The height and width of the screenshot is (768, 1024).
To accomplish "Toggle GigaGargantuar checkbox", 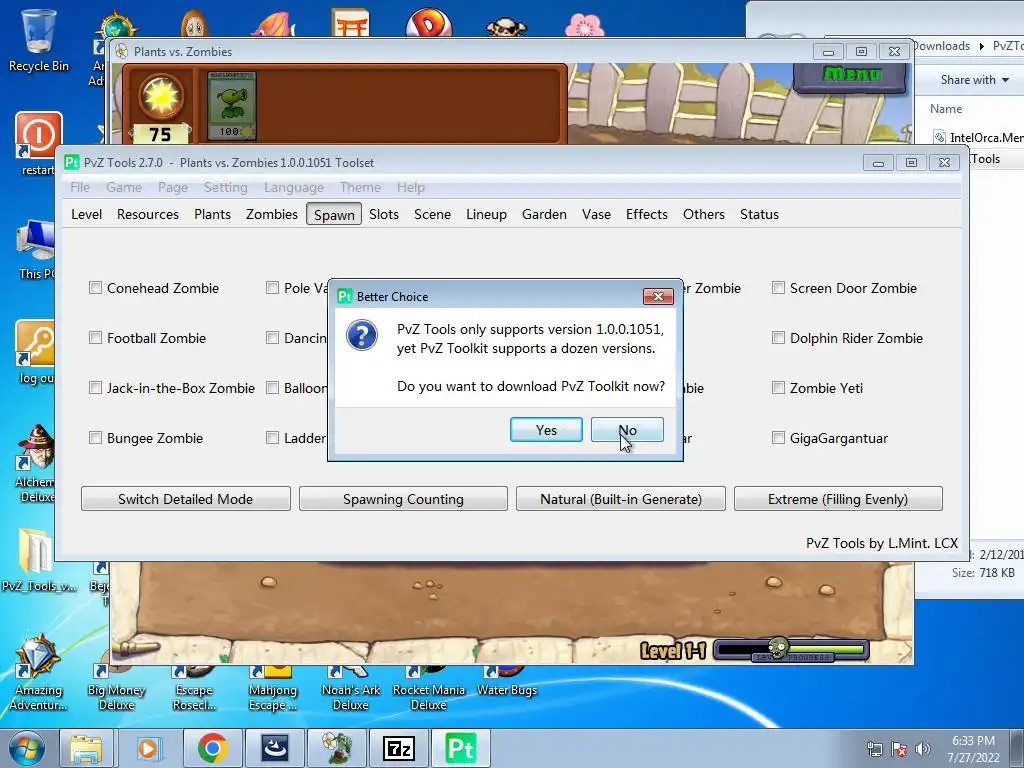I will 778,438.
